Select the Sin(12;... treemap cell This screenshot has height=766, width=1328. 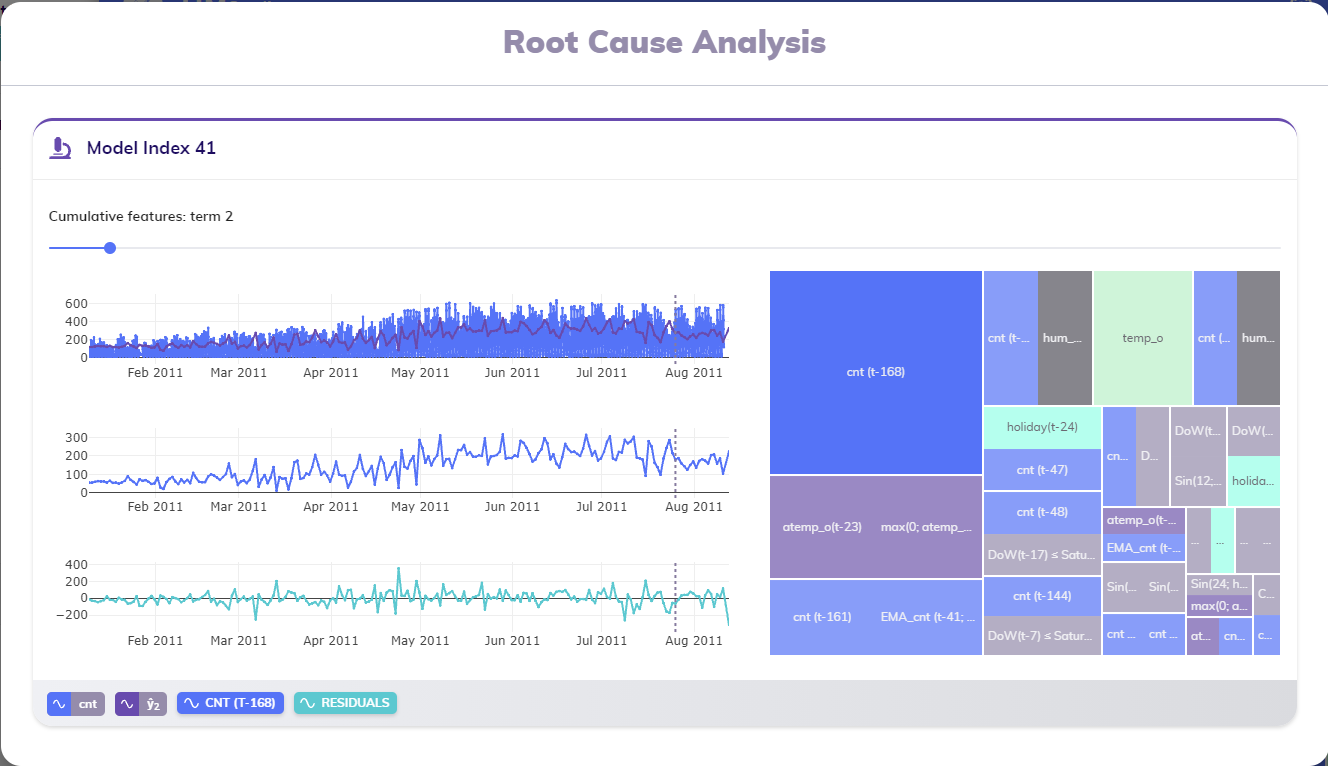click(x=1198, y=481)
